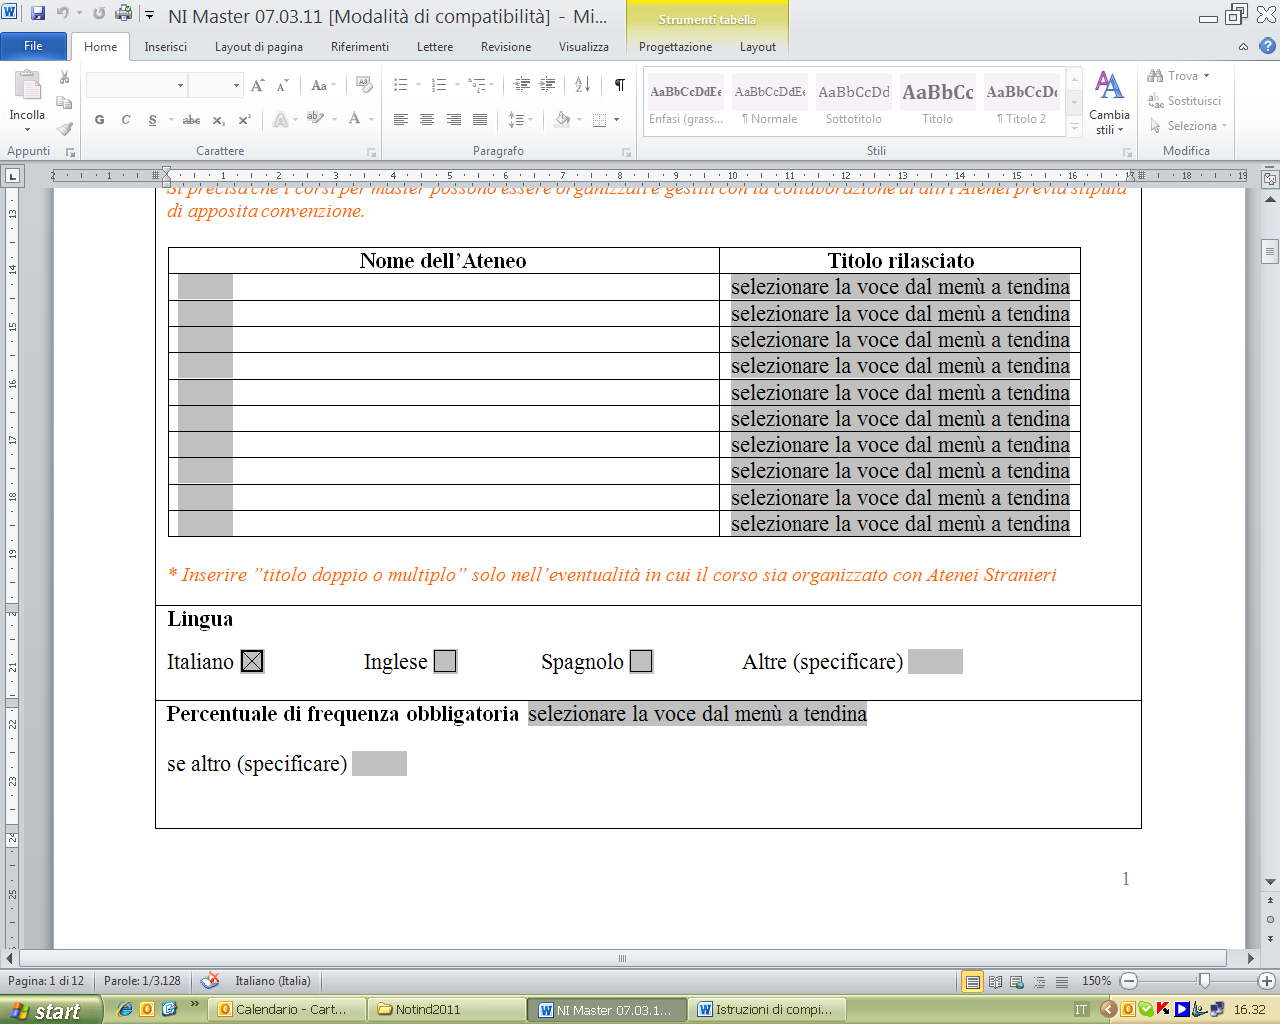The width and height of the screenshot is (1280, 1024).
Task: Click the Save icon in quick access toolbar
Action: click(38, 14)
